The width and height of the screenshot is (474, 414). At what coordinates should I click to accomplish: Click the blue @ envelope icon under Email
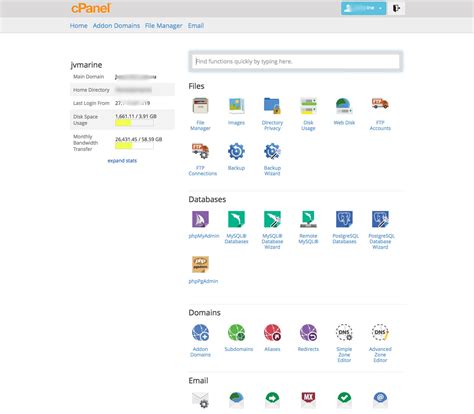click(x=380, y=400)
